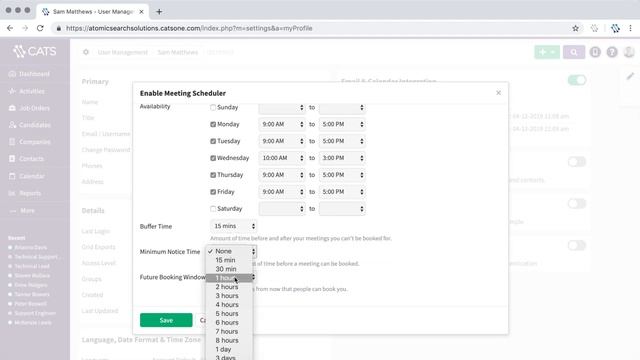Open Tuesday start time dropdown
Image resolution: width=640 pixels, height=360 pixels.
click(282, 141)
